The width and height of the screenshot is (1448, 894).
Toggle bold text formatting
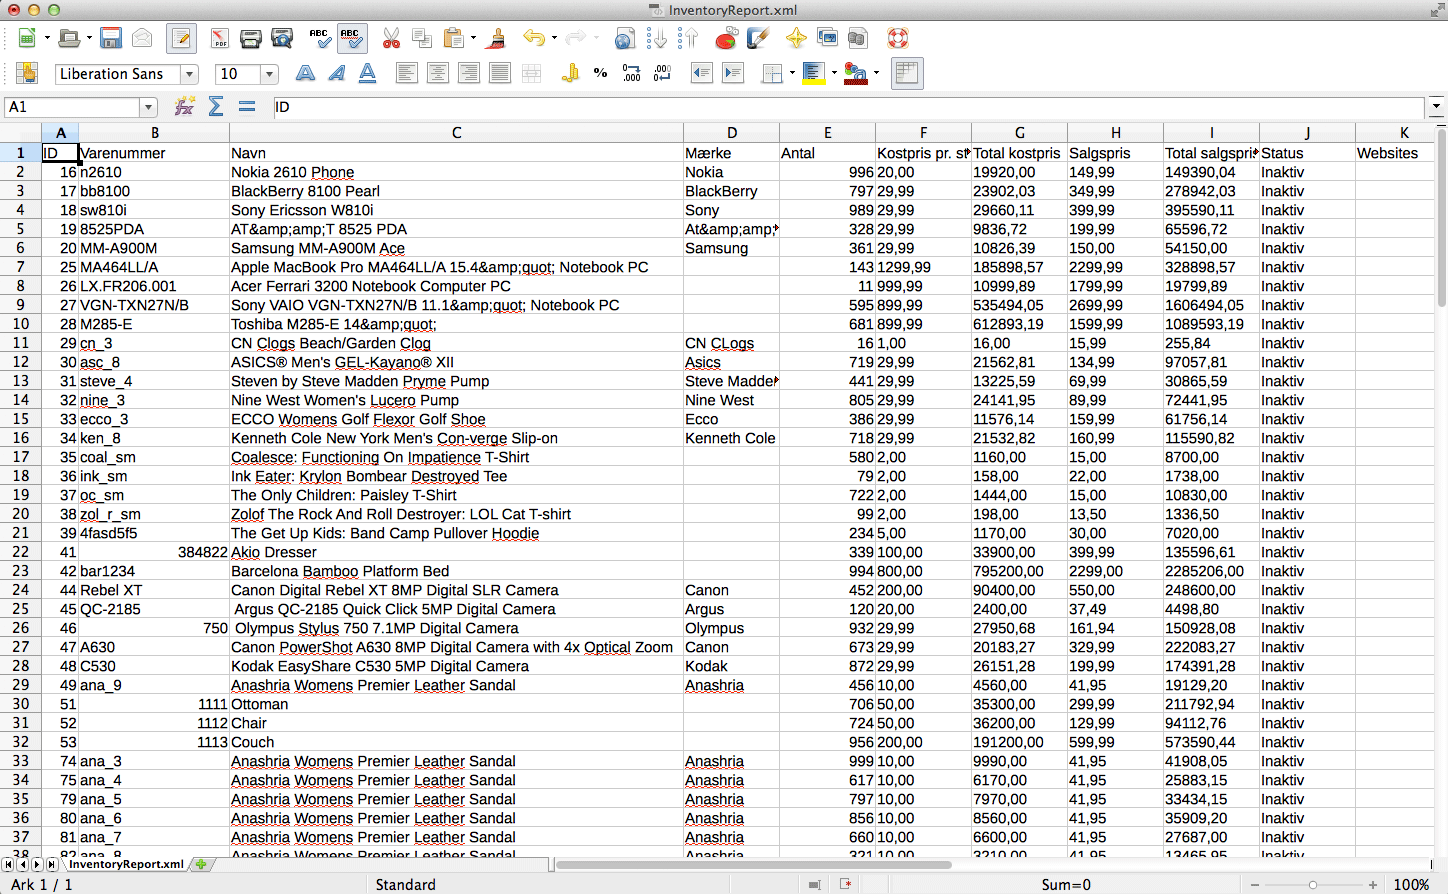[305, 73]
